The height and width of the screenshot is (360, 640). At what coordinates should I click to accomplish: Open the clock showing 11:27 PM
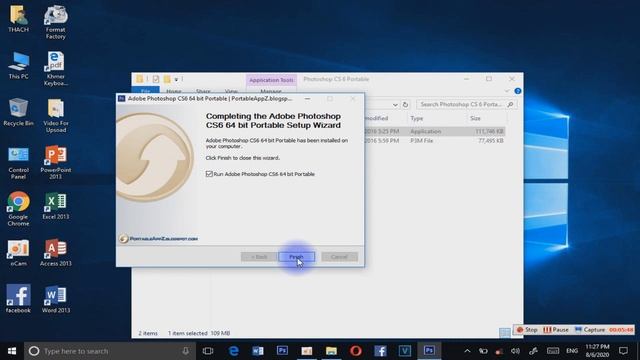[598, 351]
